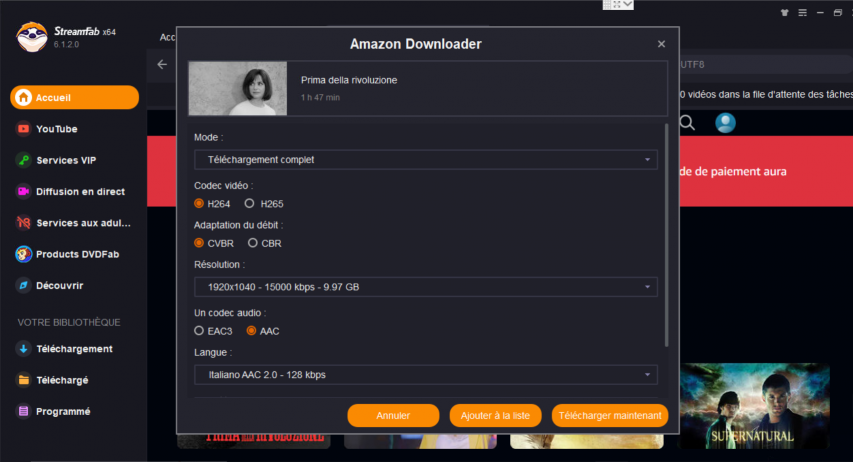Click the queue status text about vidéos
Viewport: 853px width, 462px height.
coord(766,95)
